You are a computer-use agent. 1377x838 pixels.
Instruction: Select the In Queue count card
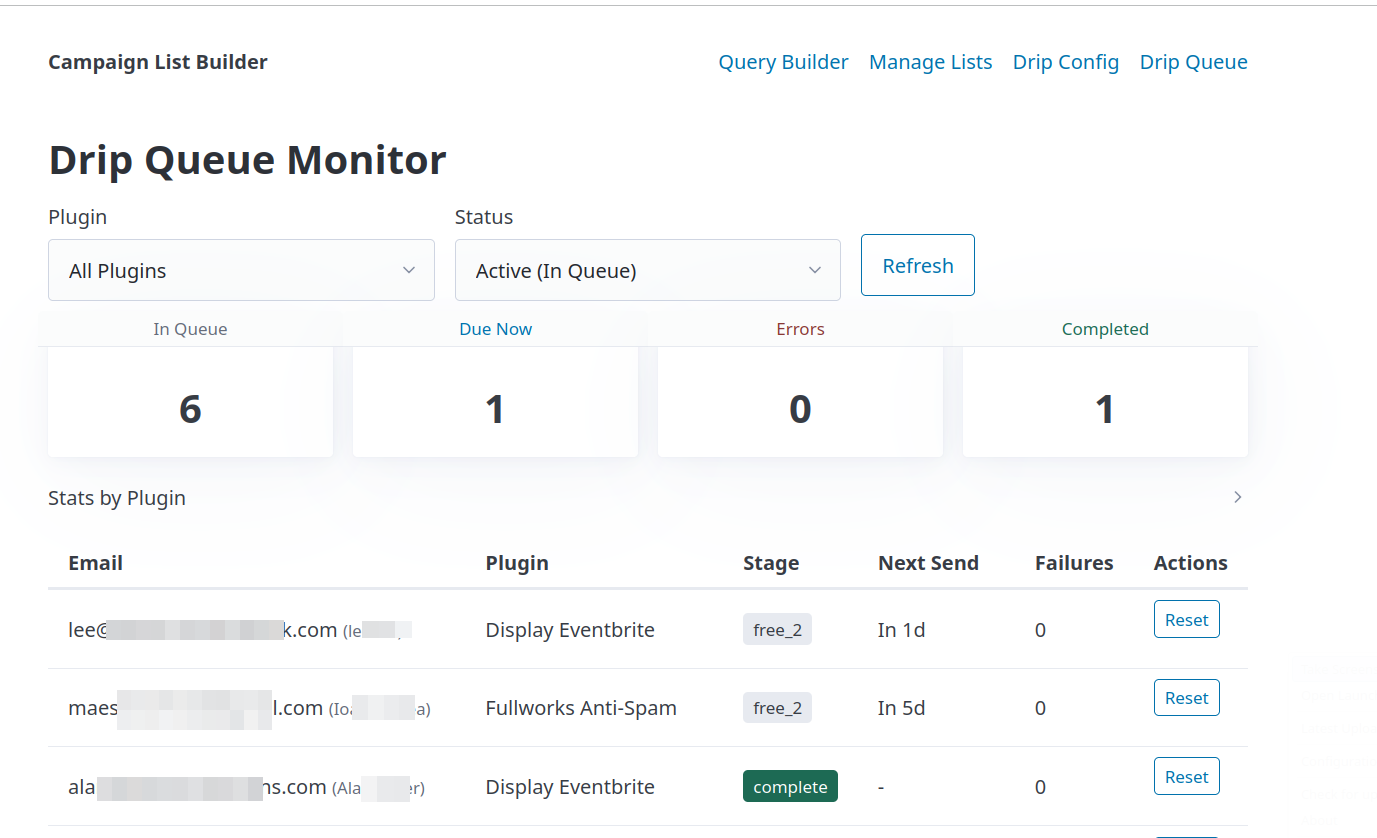tap(190, 400)
